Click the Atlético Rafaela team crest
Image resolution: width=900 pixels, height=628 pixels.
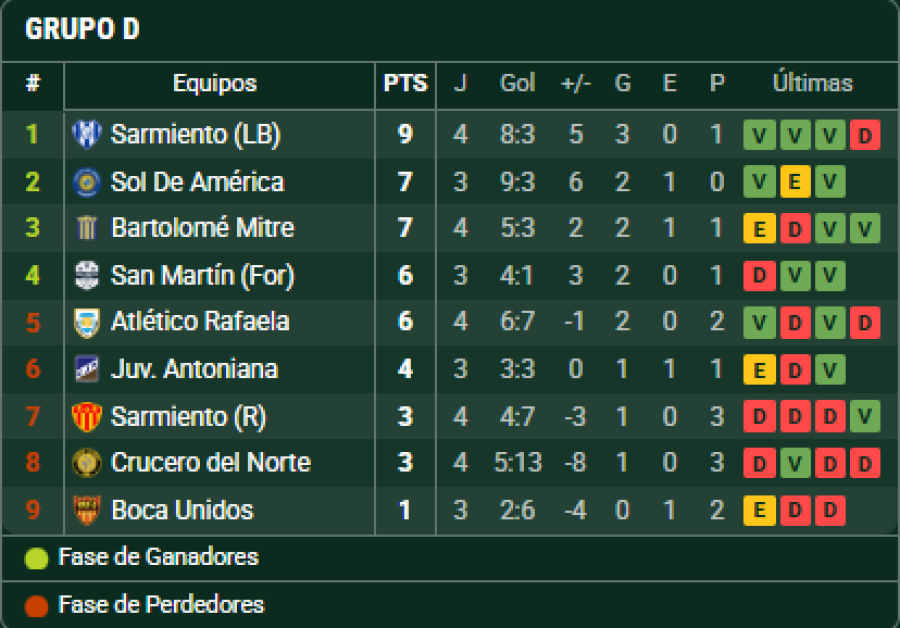87,322
